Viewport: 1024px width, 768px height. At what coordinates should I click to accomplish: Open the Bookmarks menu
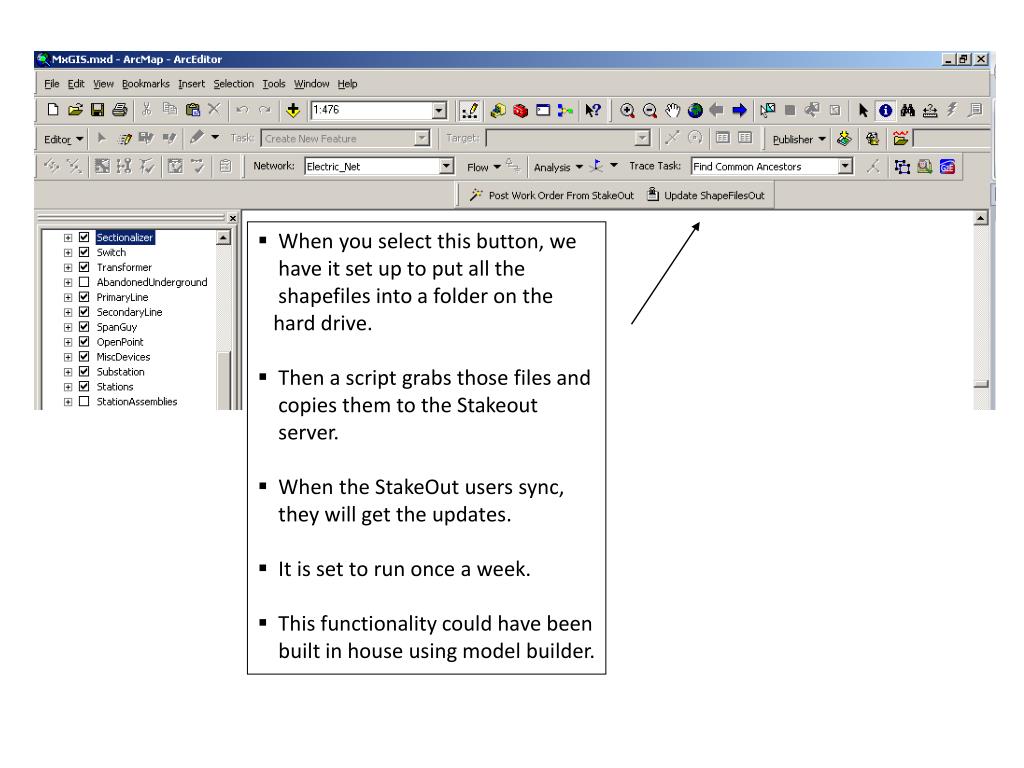click(x=146, y=84)
